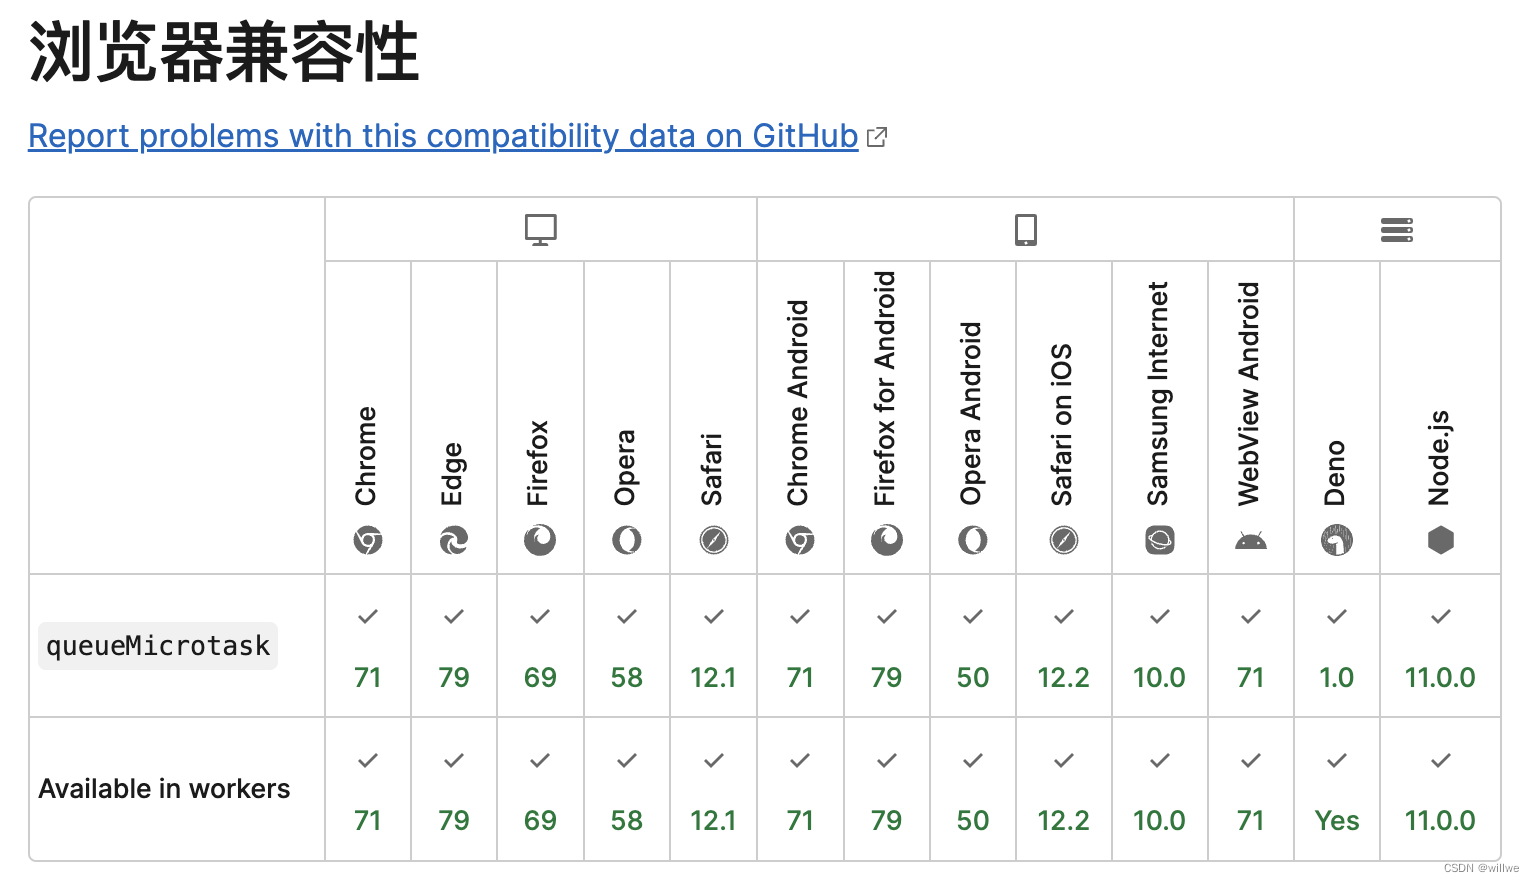Click the desktop monitor category icon
This screenshot has width=1534, height=882.
coord(540,229)
